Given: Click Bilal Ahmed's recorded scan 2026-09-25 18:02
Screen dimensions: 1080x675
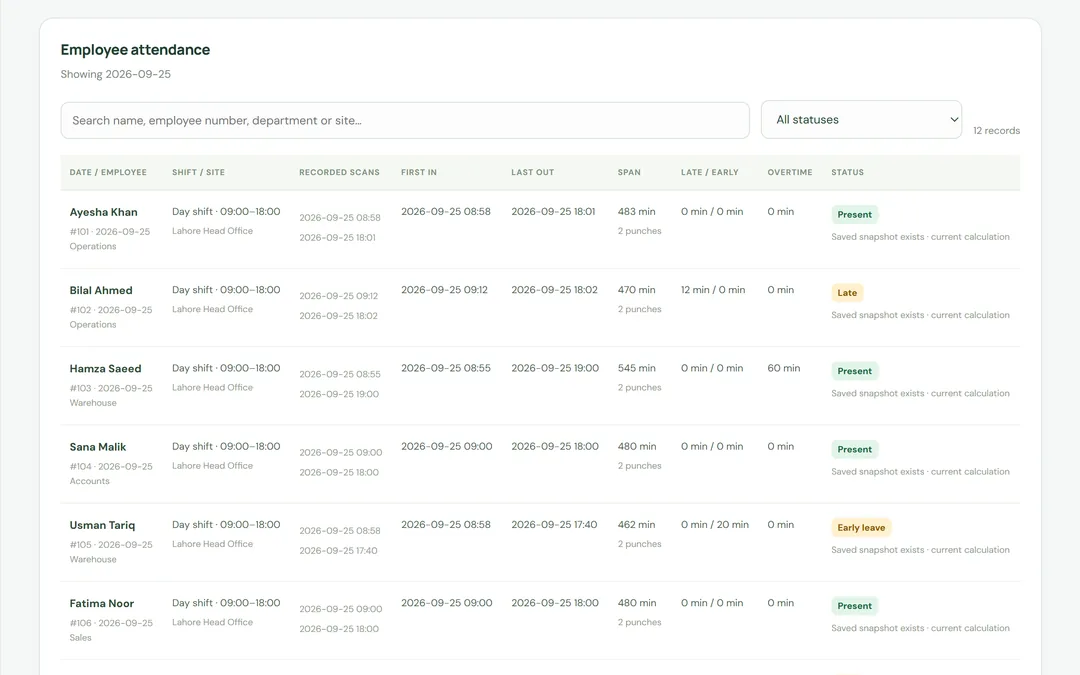Looking at the screenshot, I should click(338, 316).
